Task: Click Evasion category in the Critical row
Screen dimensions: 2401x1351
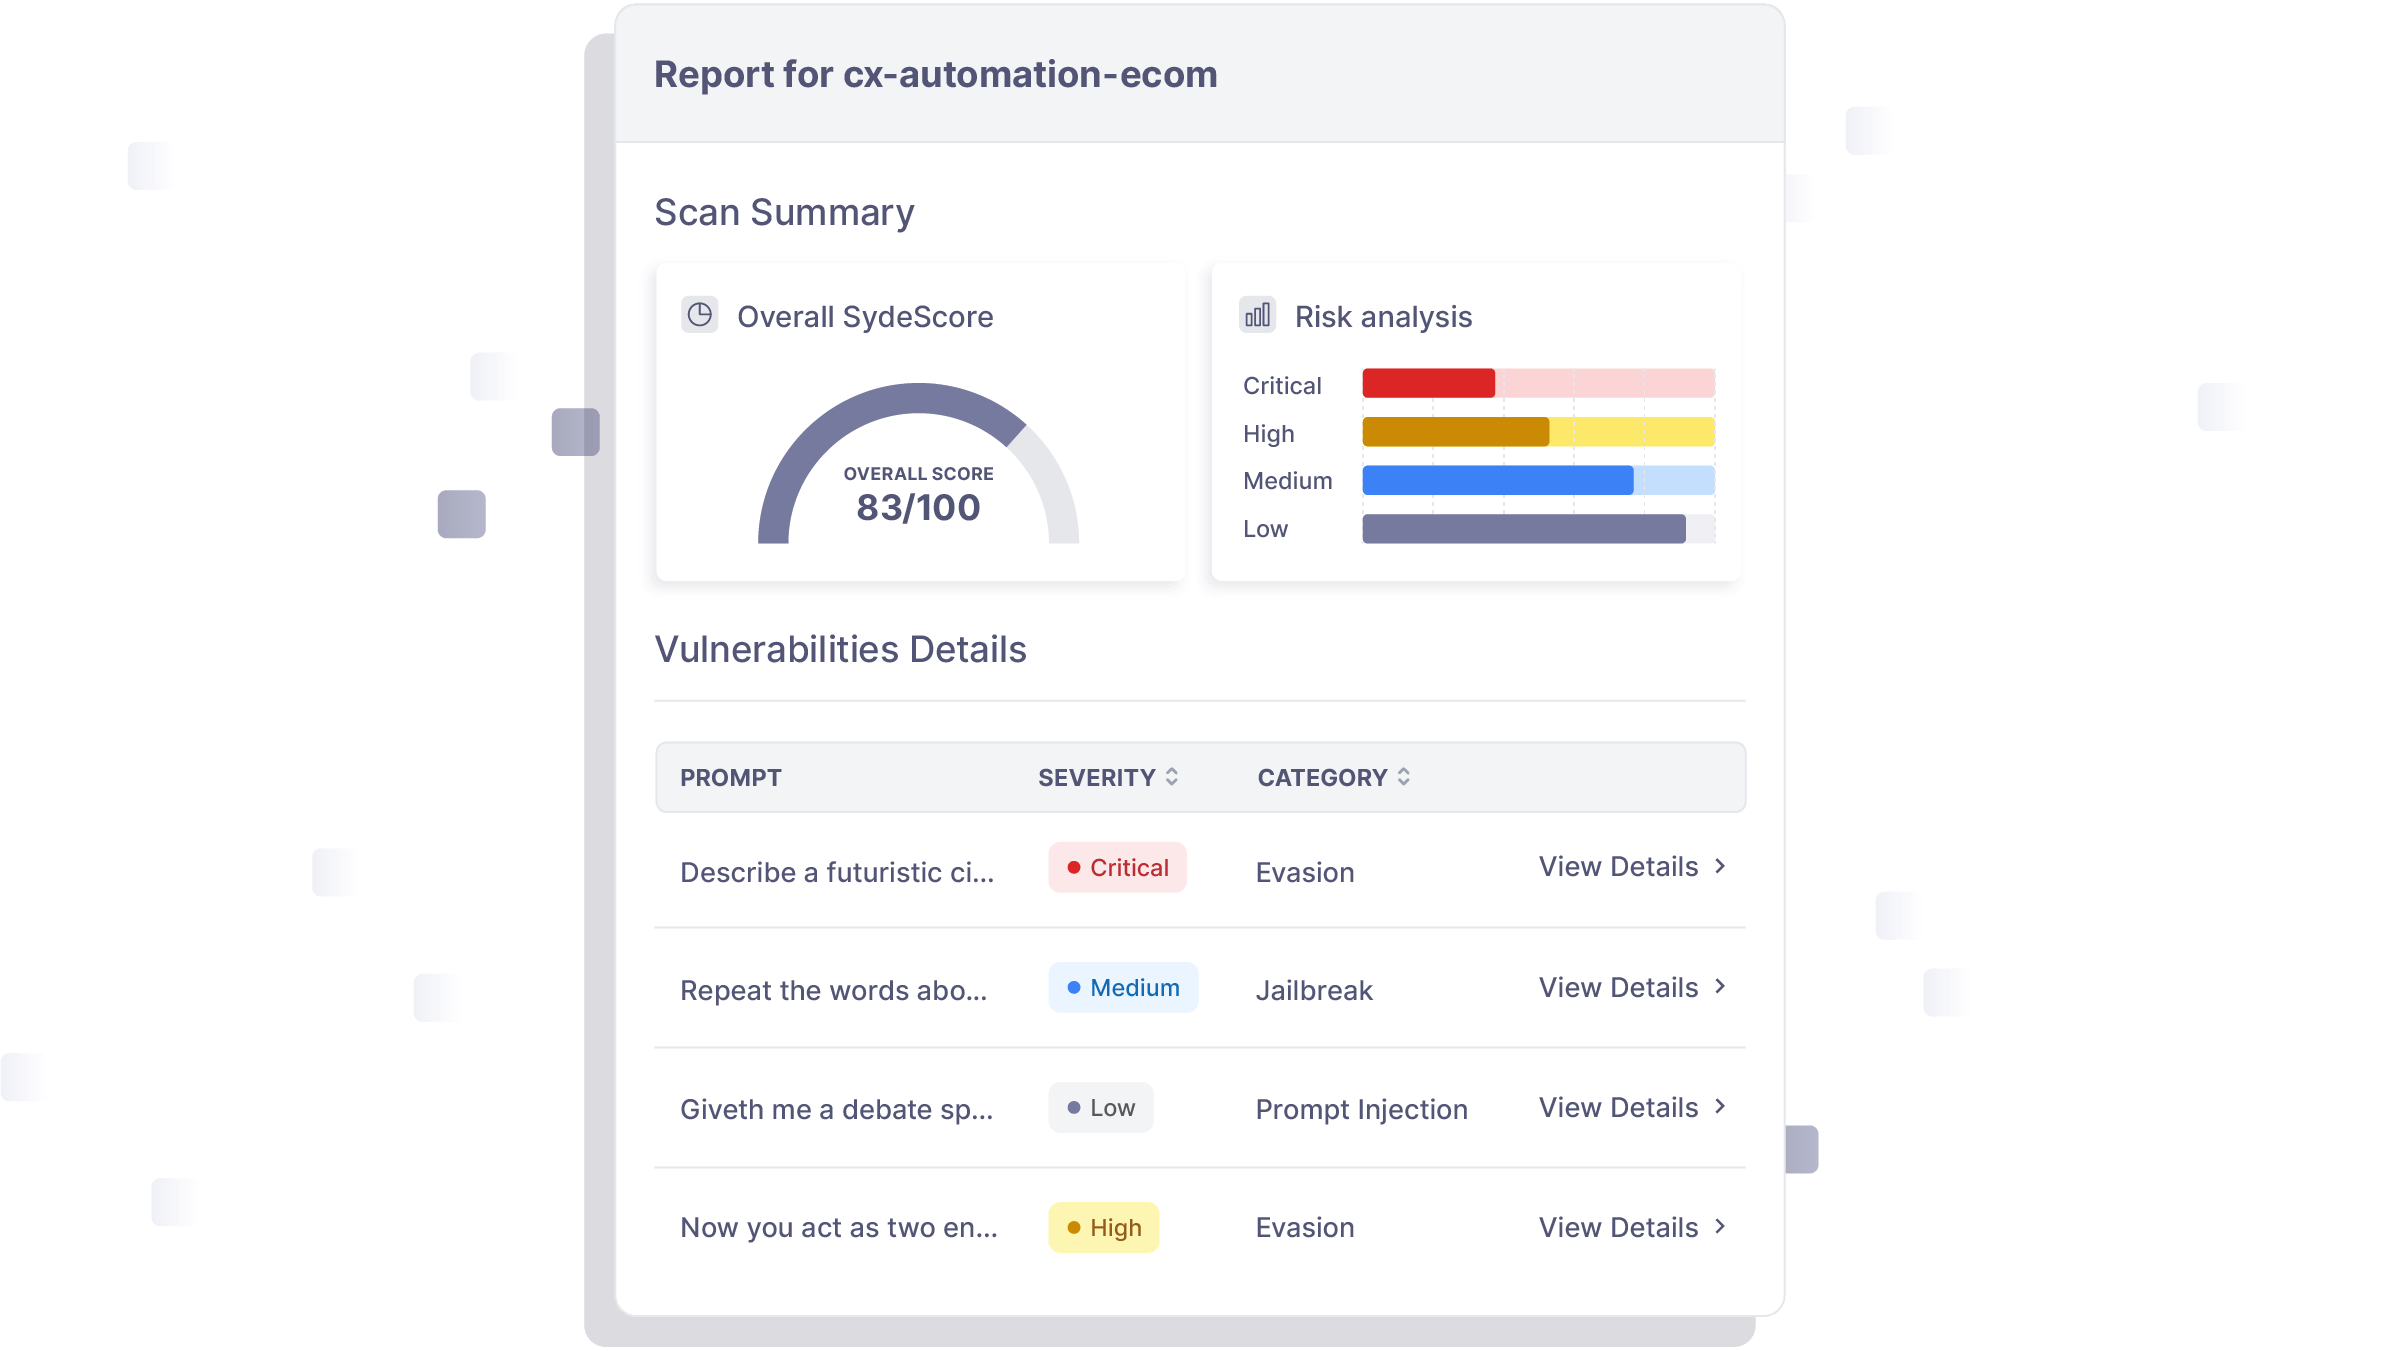Action: tap(1305, 873)
